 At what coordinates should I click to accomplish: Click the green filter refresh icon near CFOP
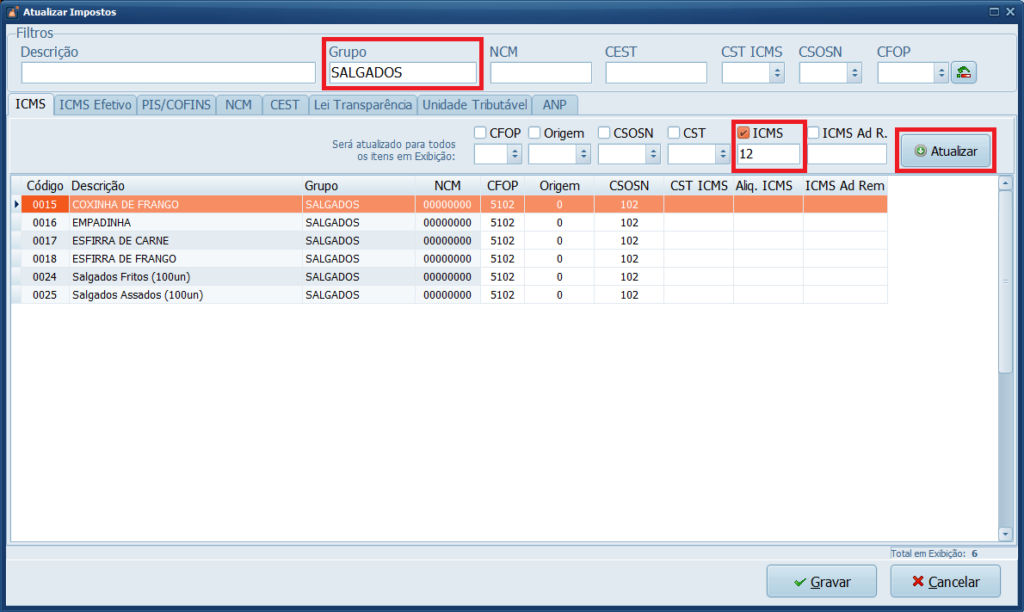click(x=963, y=72)
